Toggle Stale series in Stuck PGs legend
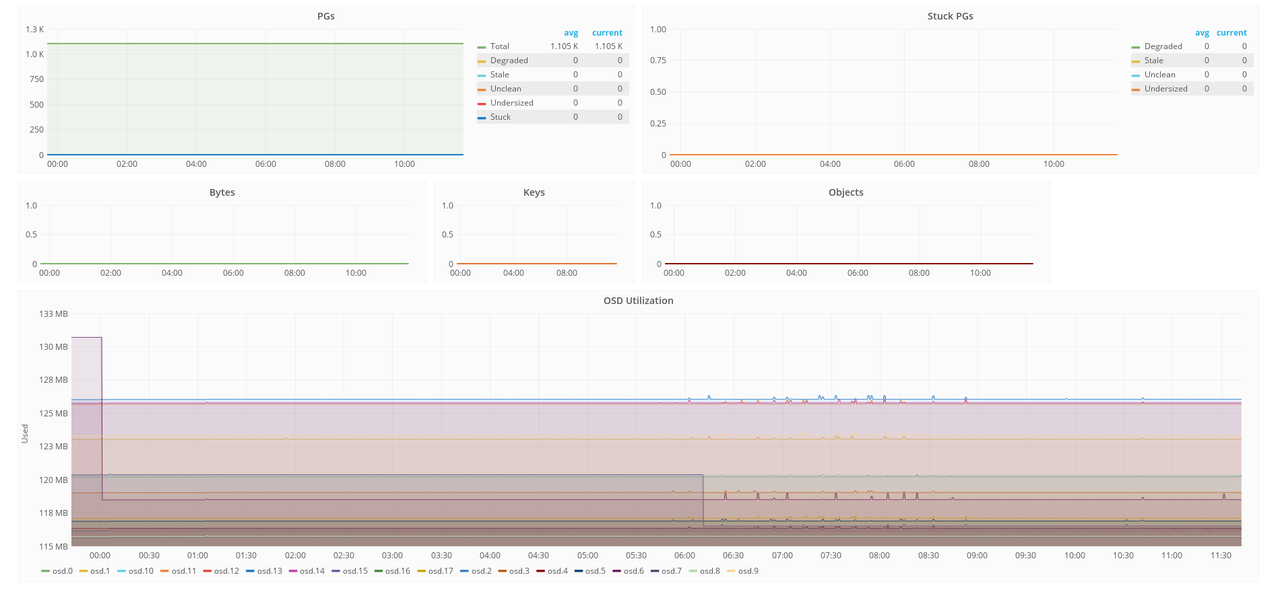Image resolution: width=1280 pixels, height=598 pixels. pos(1154,61)
